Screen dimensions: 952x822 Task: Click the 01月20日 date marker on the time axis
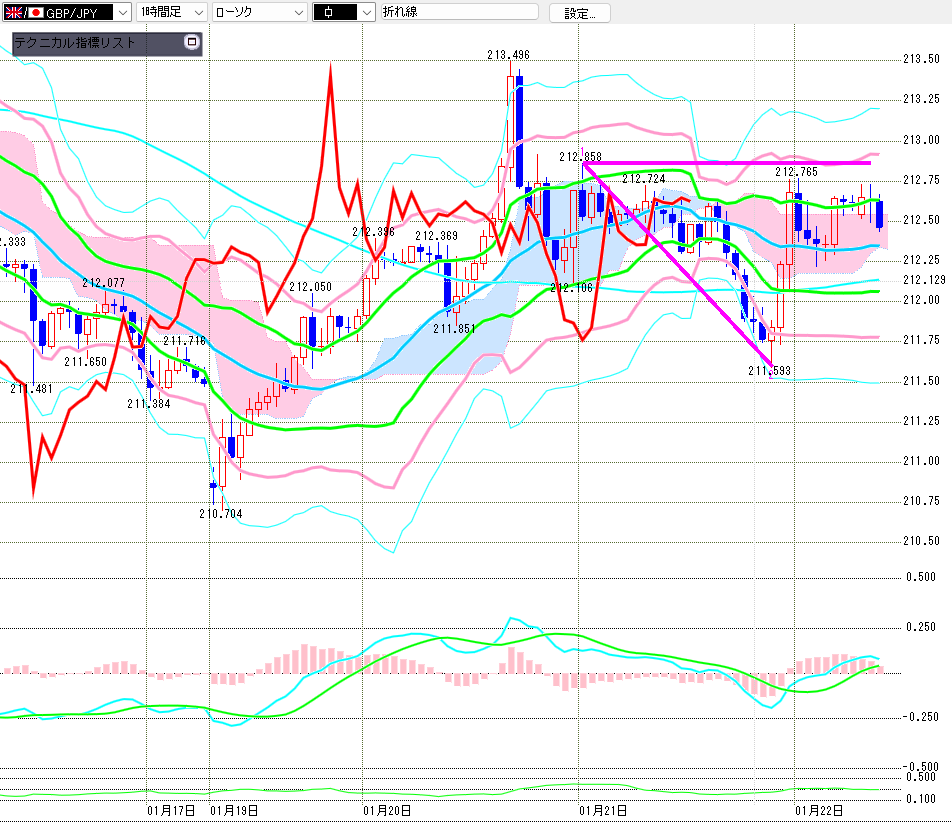pyautogui.click(x=388, y=810)
